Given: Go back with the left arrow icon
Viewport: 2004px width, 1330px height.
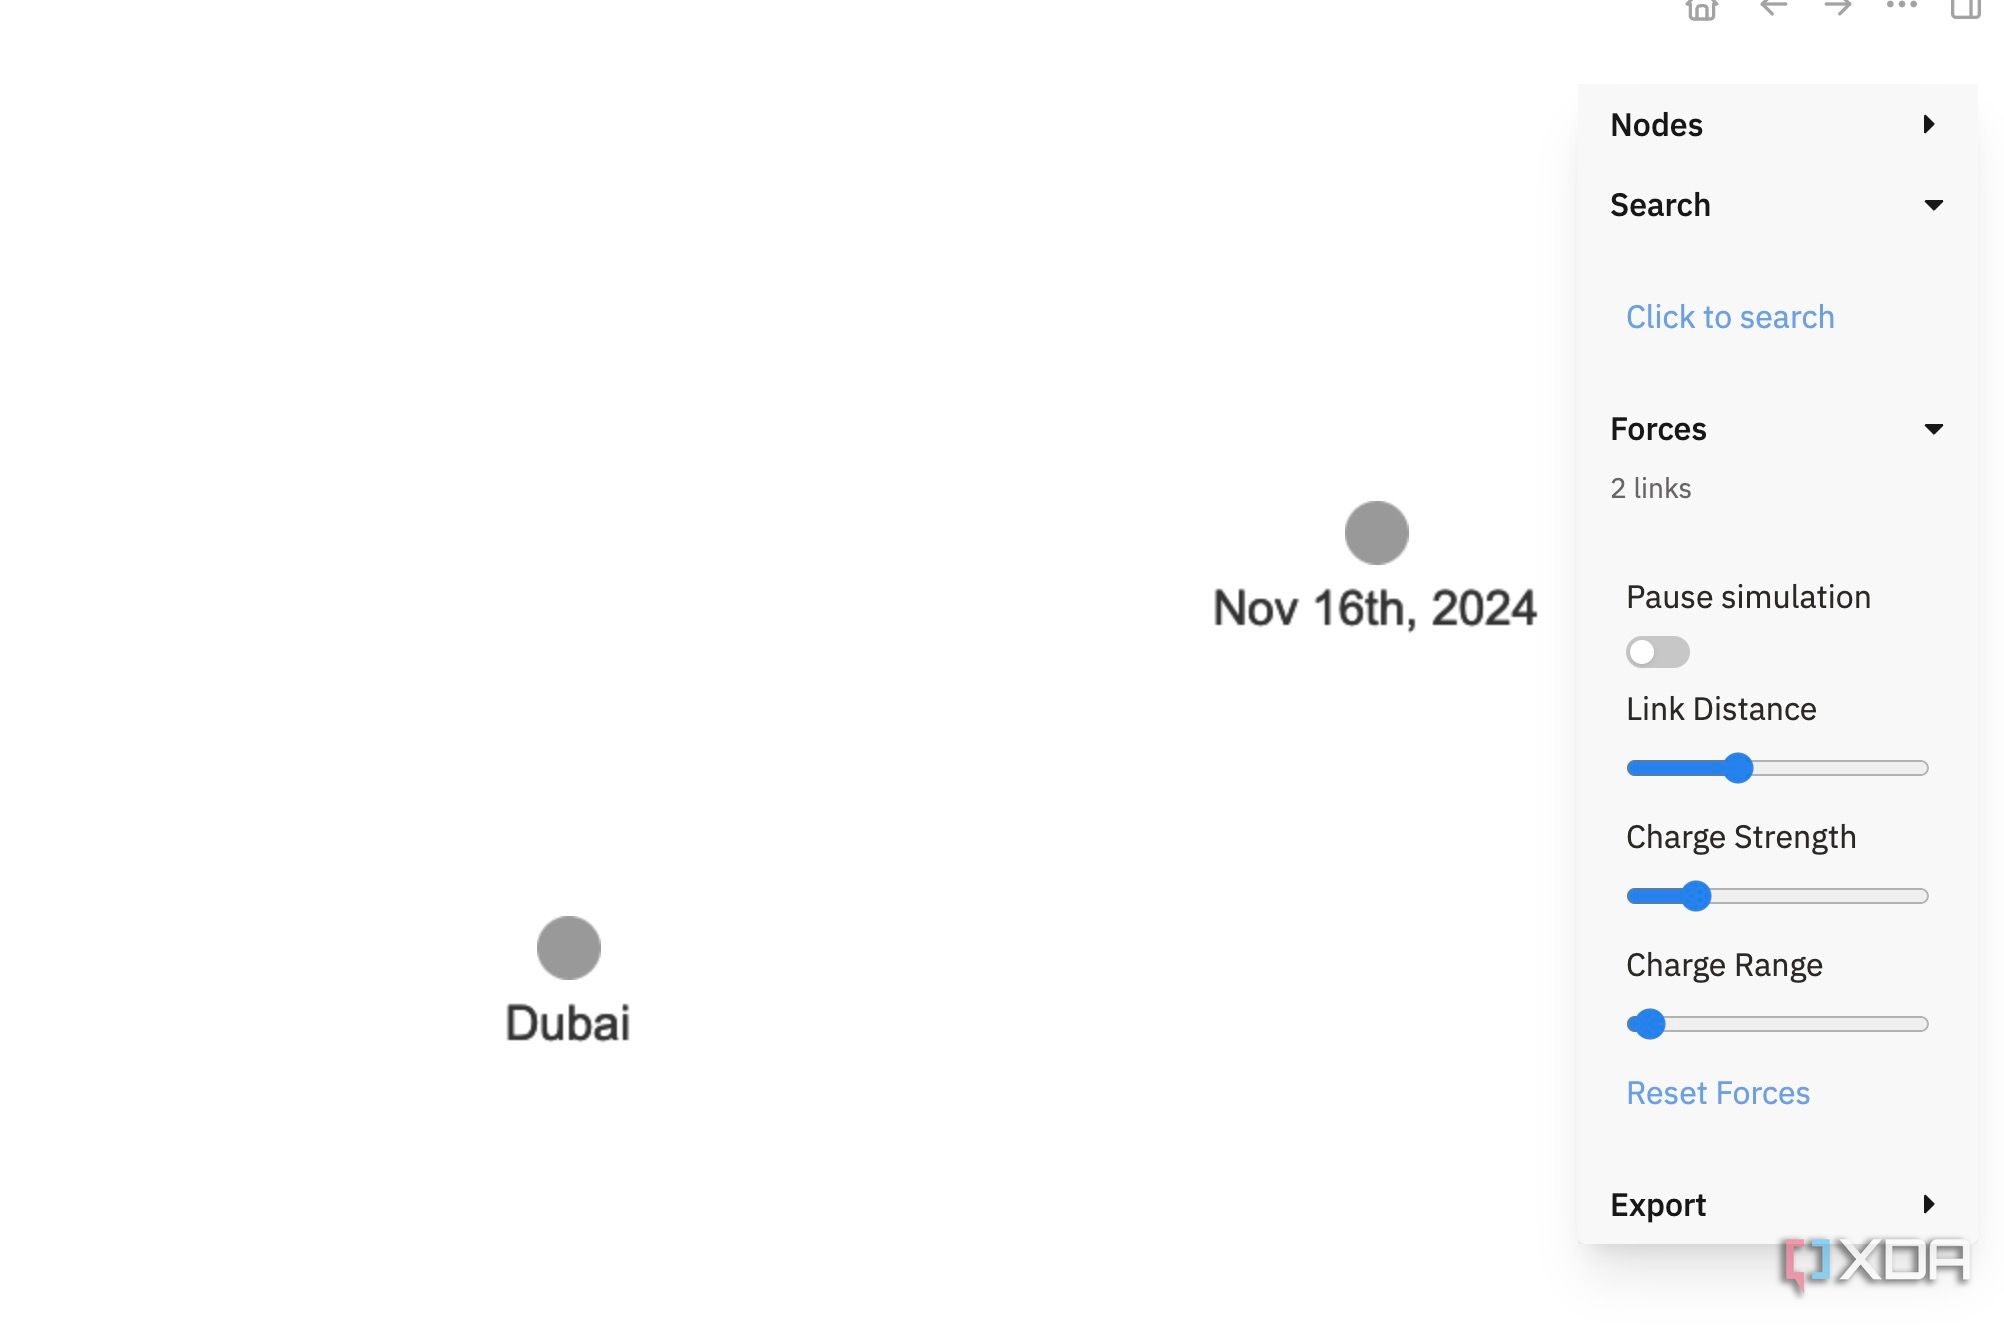Looking at the screenshot, I should click(1773, 8).
